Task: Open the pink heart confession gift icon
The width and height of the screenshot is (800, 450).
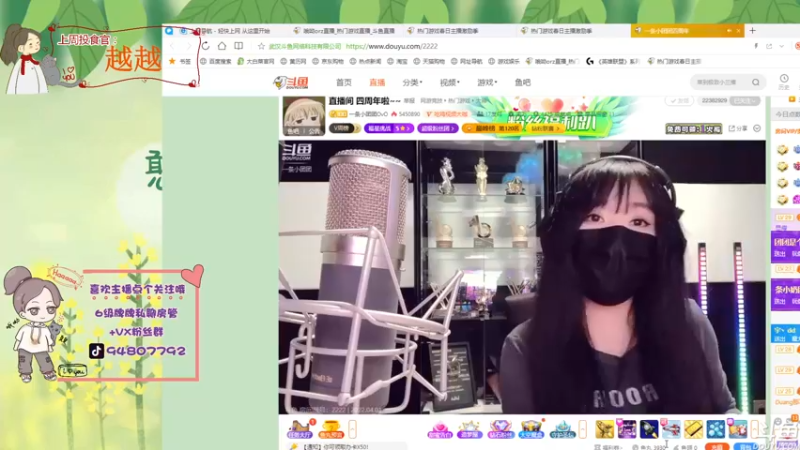Action: pyautogui.click(x=439, y=429)
